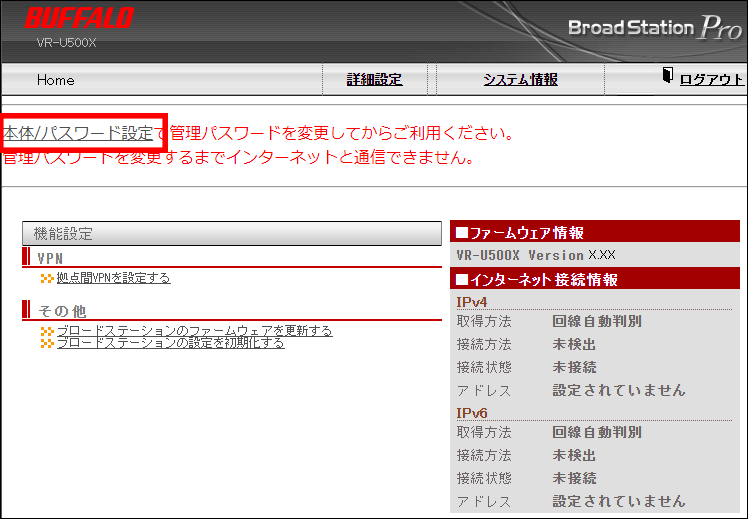Screen dimensions: 748x519
Task: Click the logout door icon
Action: [x=668, y=75]
